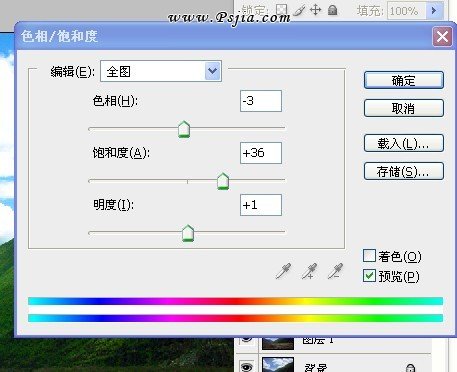
Task: Close the 色相/饱和度 dialog
Action: [442, 36]
